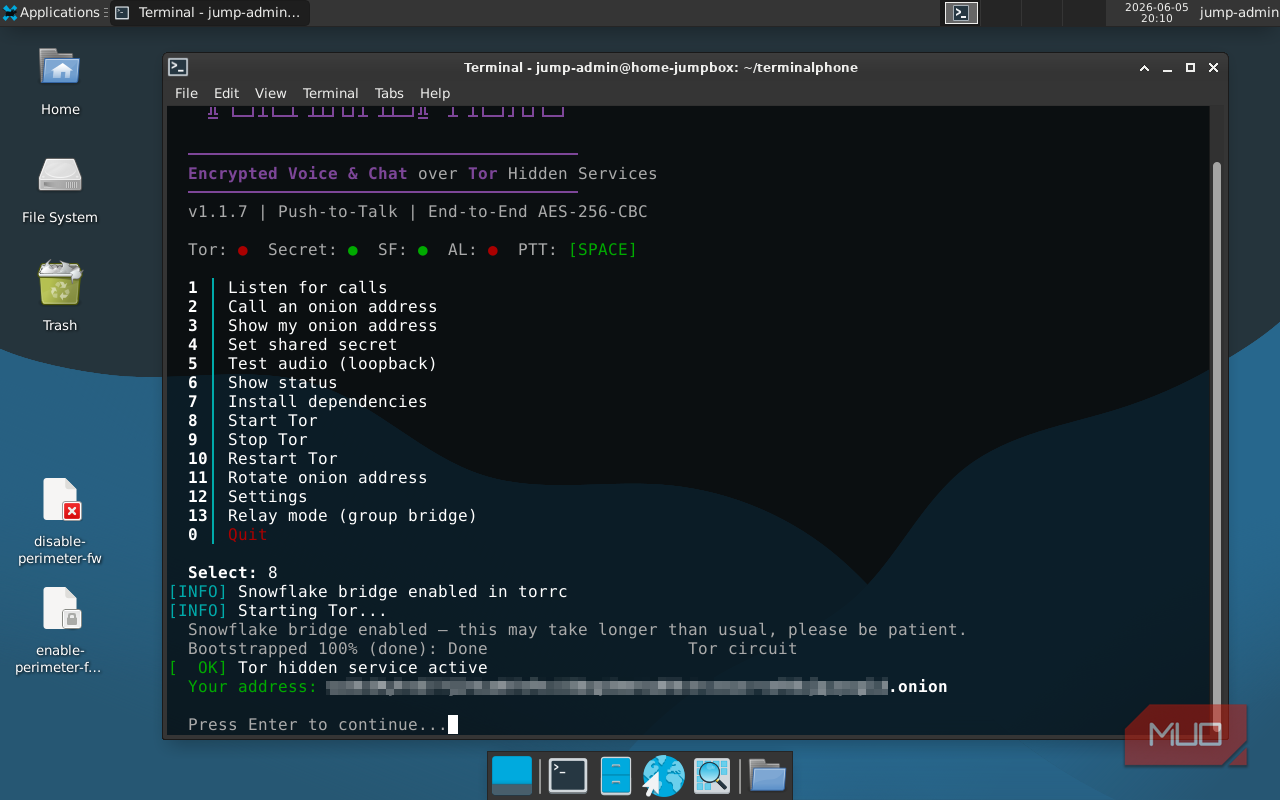Screen dimensions: 1280x800
Task: Launch Terminal Emulator from the dock
Action: pos(568,775)
